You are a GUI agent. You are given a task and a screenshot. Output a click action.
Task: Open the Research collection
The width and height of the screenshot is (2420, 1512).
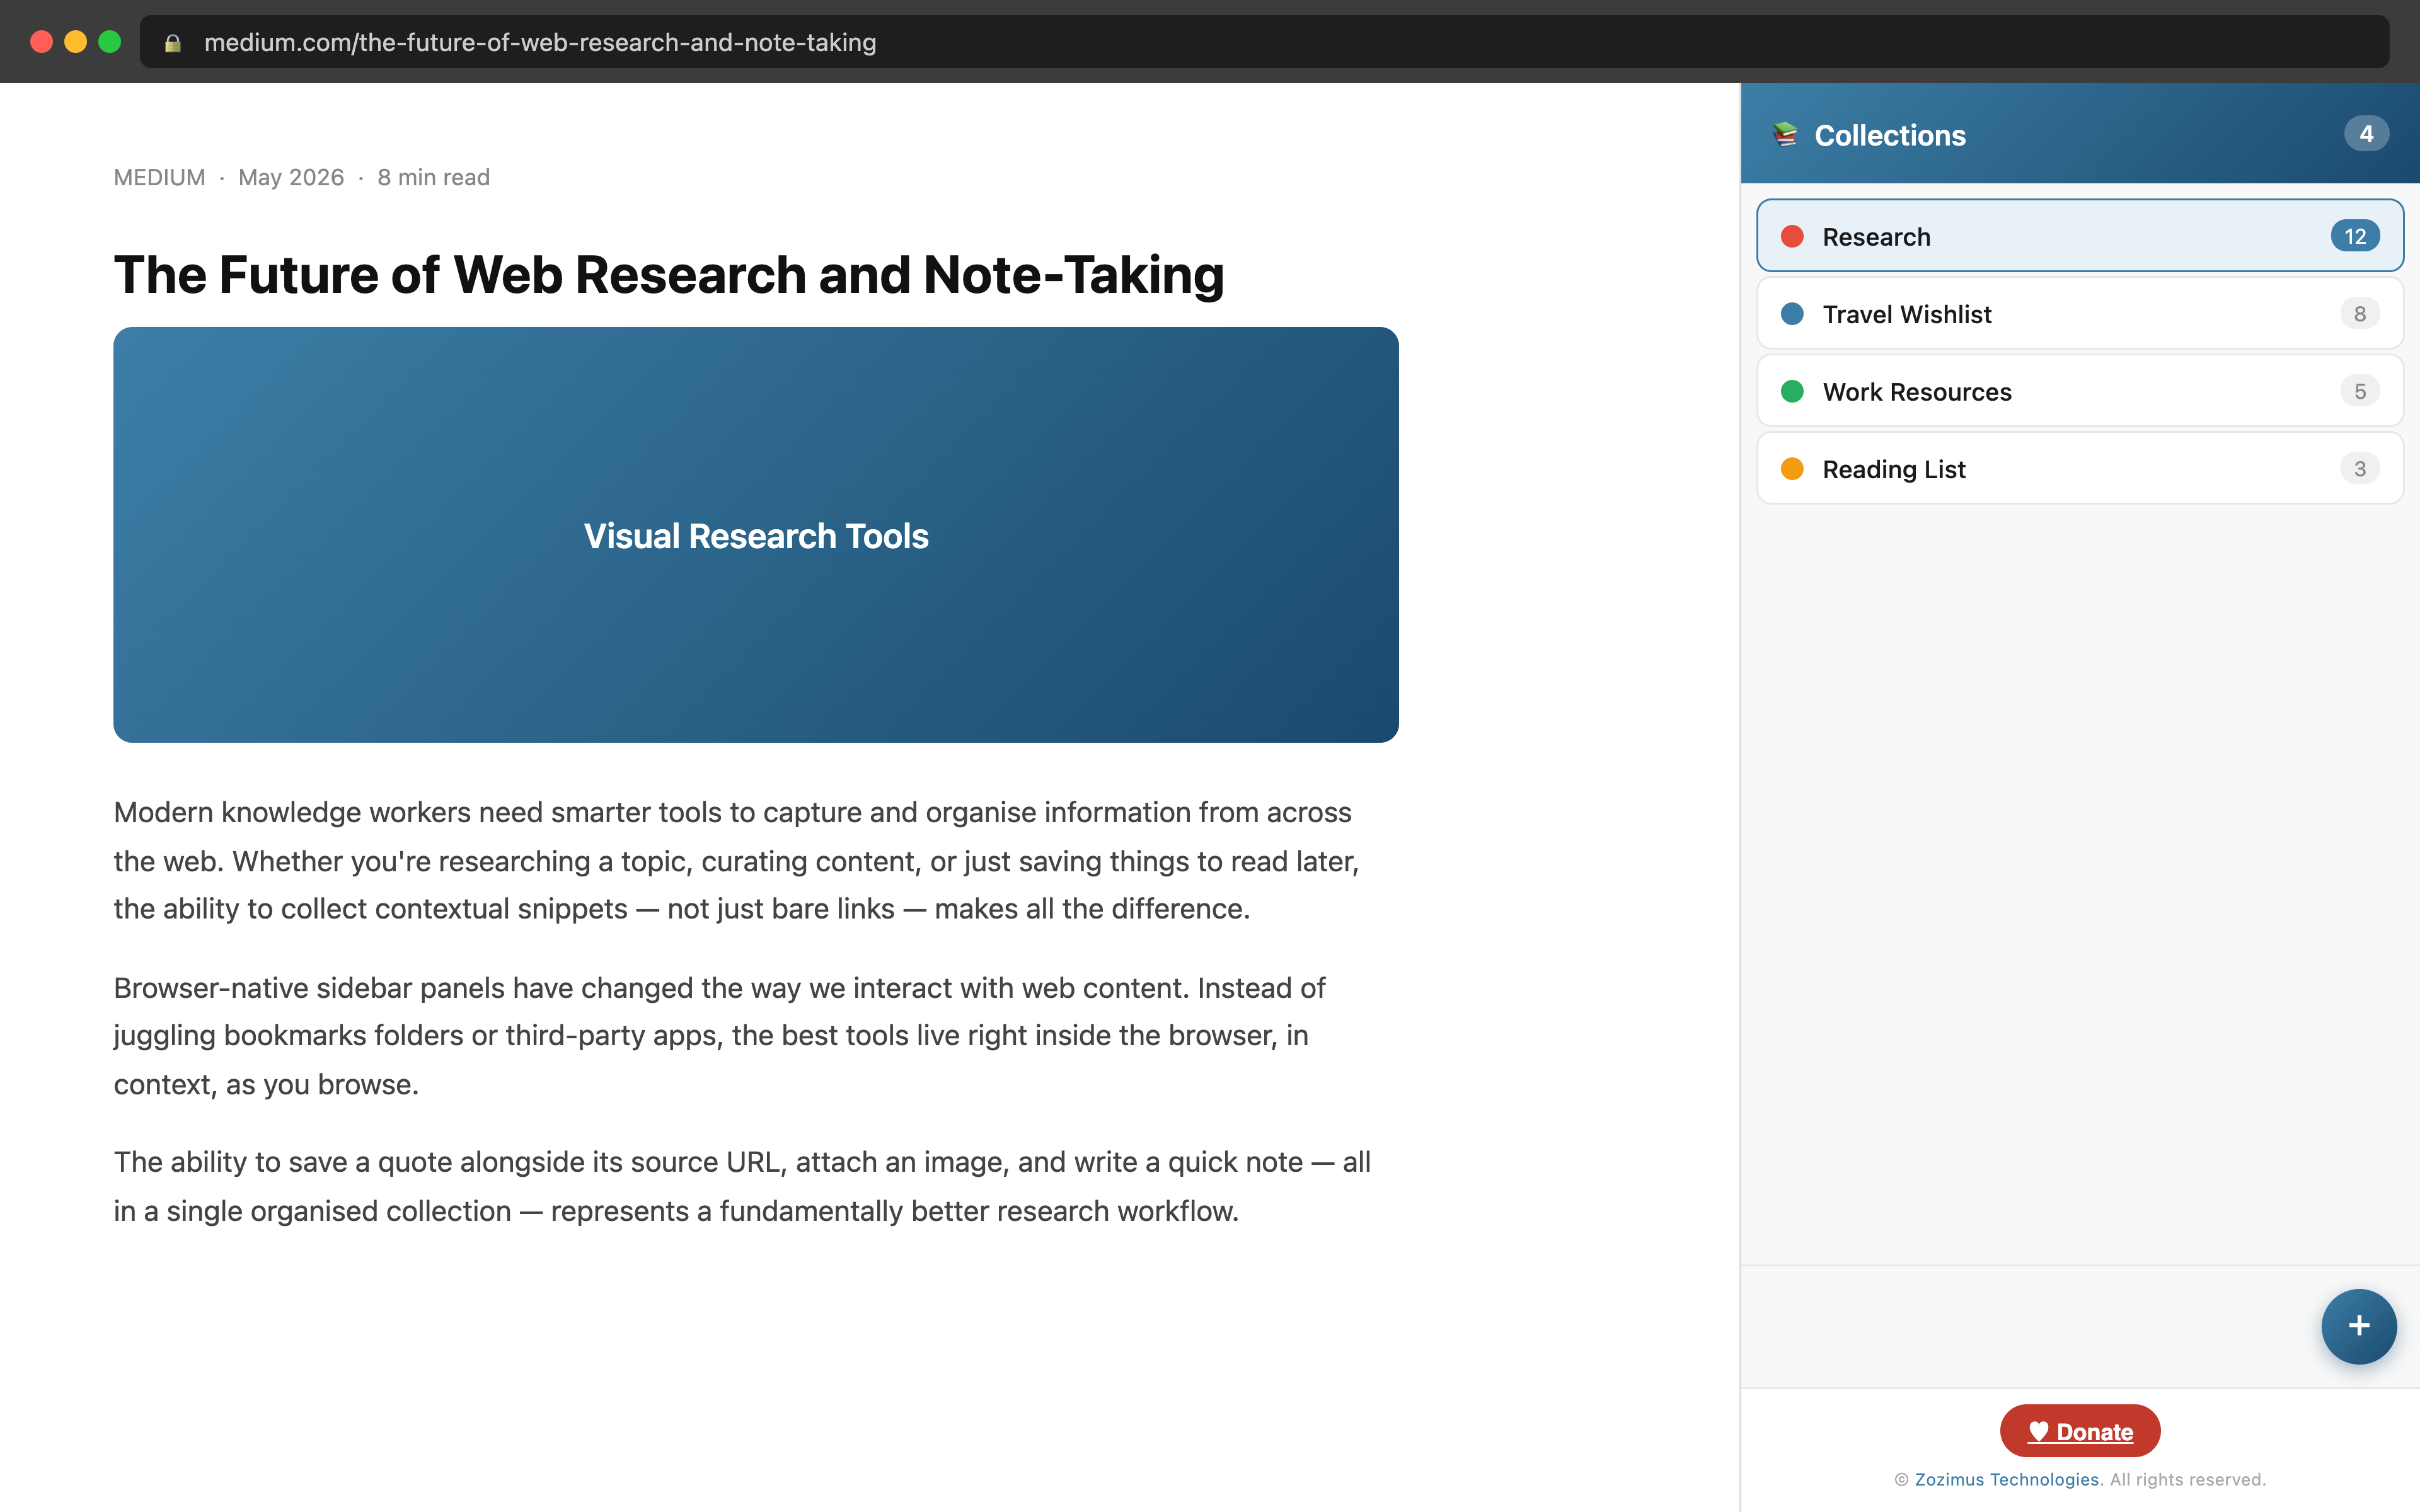2079,236
